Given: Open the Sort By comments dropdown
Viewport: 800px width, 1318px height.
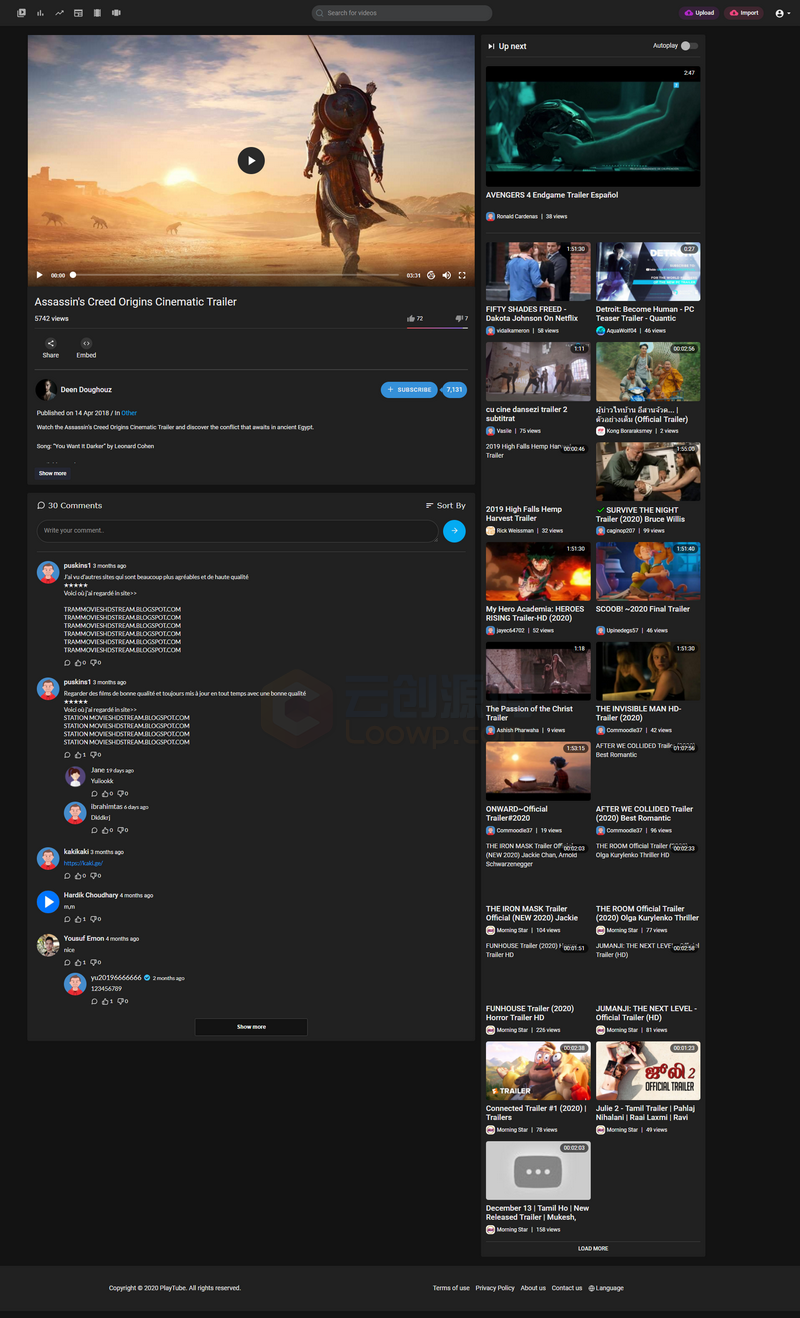Looking at the screenshot, I should [x=446, y=506].
